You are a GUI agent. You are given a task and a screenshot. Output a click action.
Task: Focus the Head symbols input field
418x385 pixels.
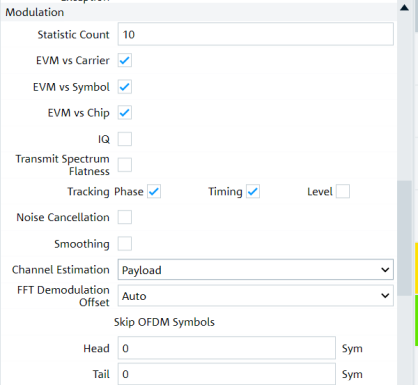point(227,348)
